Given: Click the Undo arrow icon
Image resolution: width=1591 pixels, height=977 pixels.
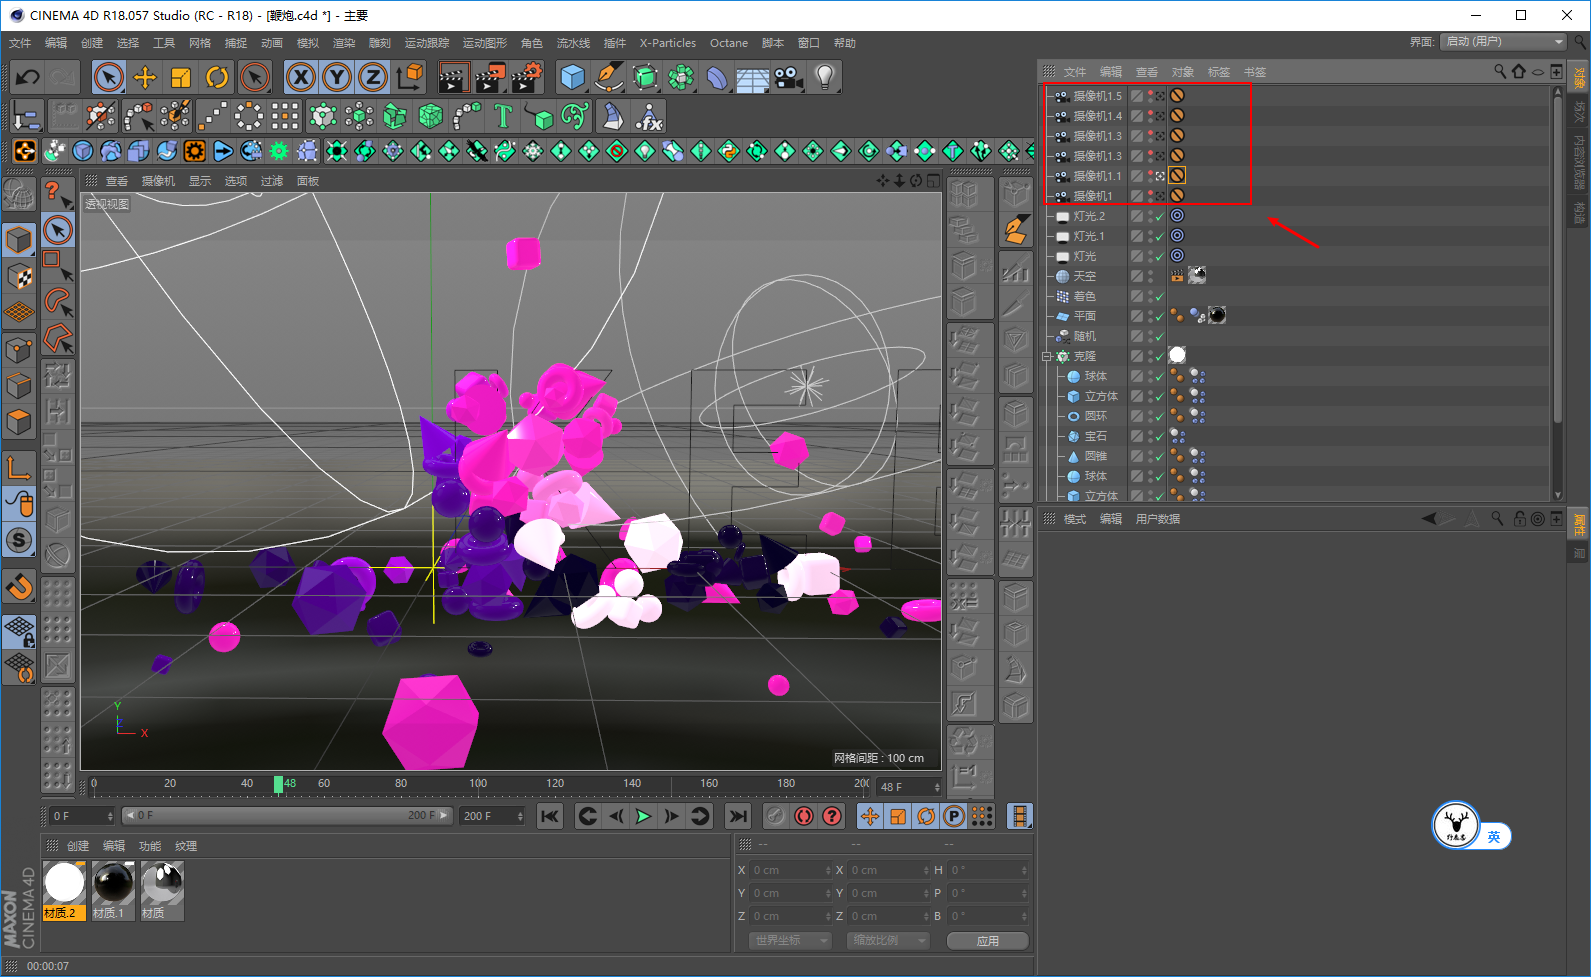Looking at the screenshot, I should pyautogui.click(x=28, y=77).
